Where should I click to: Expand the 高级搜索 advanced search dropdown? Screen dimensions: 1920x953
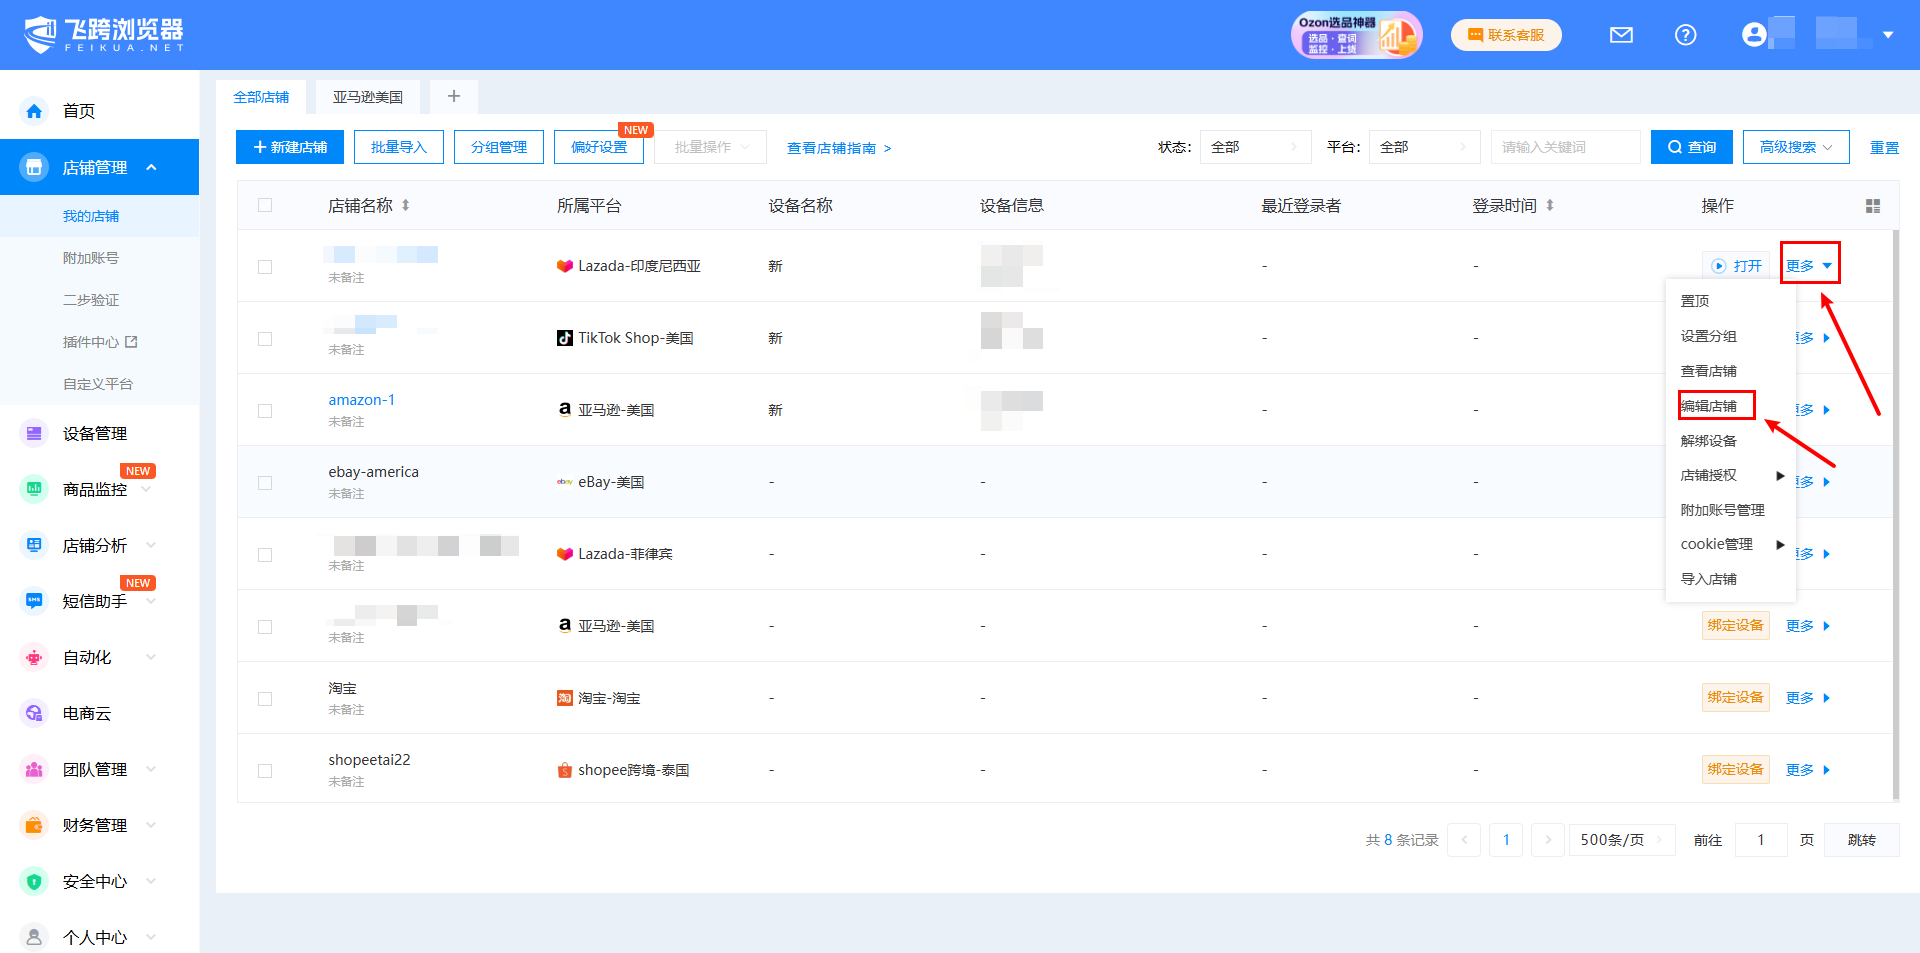1795,147
